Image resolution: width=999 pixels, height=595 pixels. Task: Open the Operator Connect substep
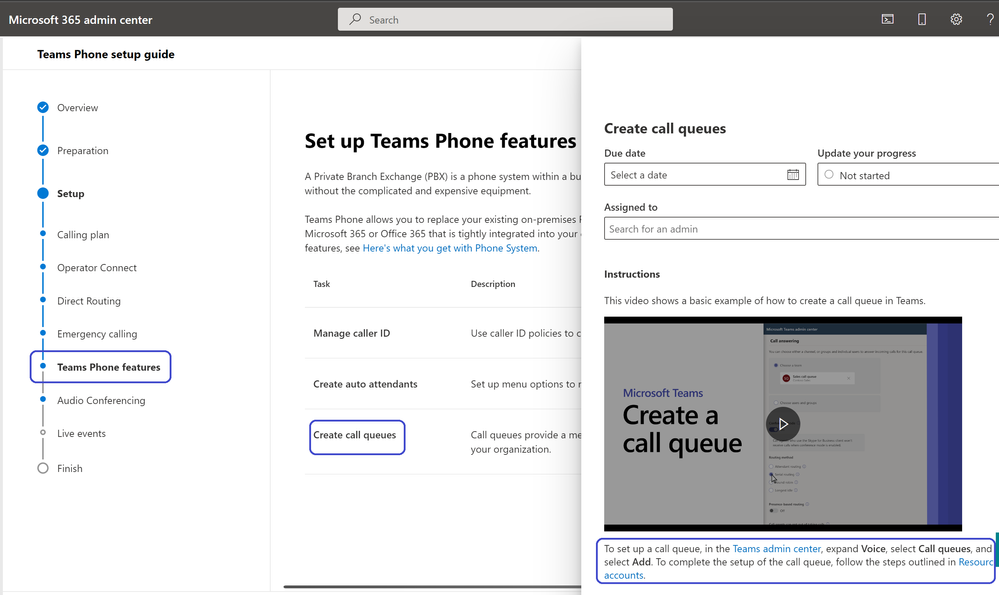[97, 268]
